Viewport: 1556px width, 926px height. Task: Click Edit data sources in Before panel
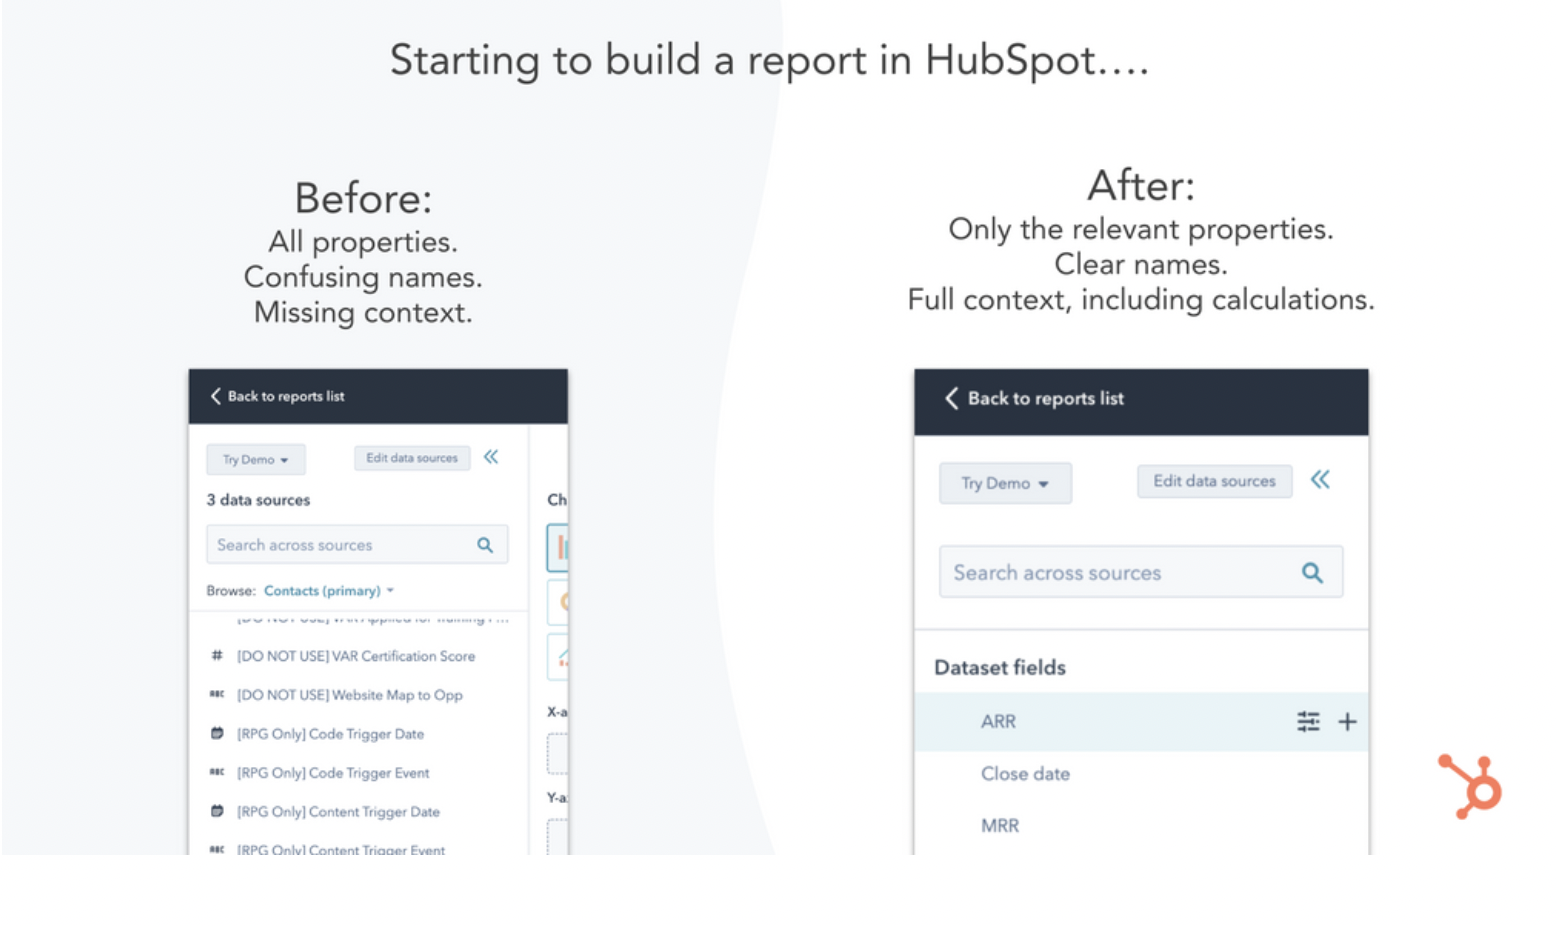412,458
